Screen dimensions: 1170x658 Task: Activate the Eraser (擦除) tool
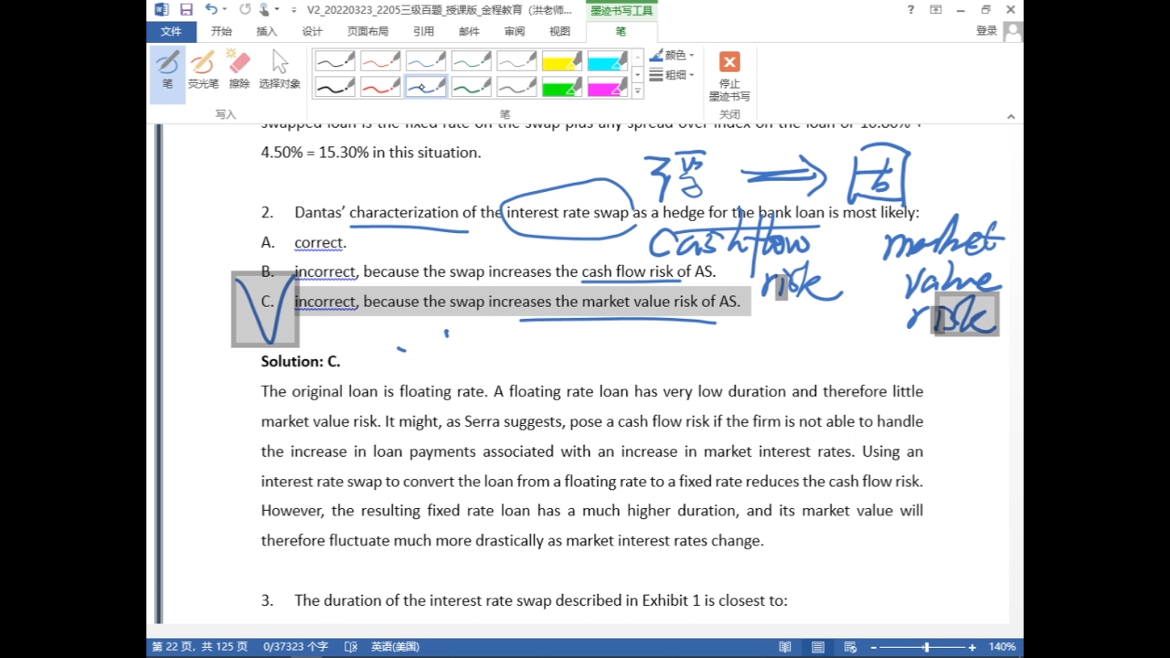coord(239,71)
